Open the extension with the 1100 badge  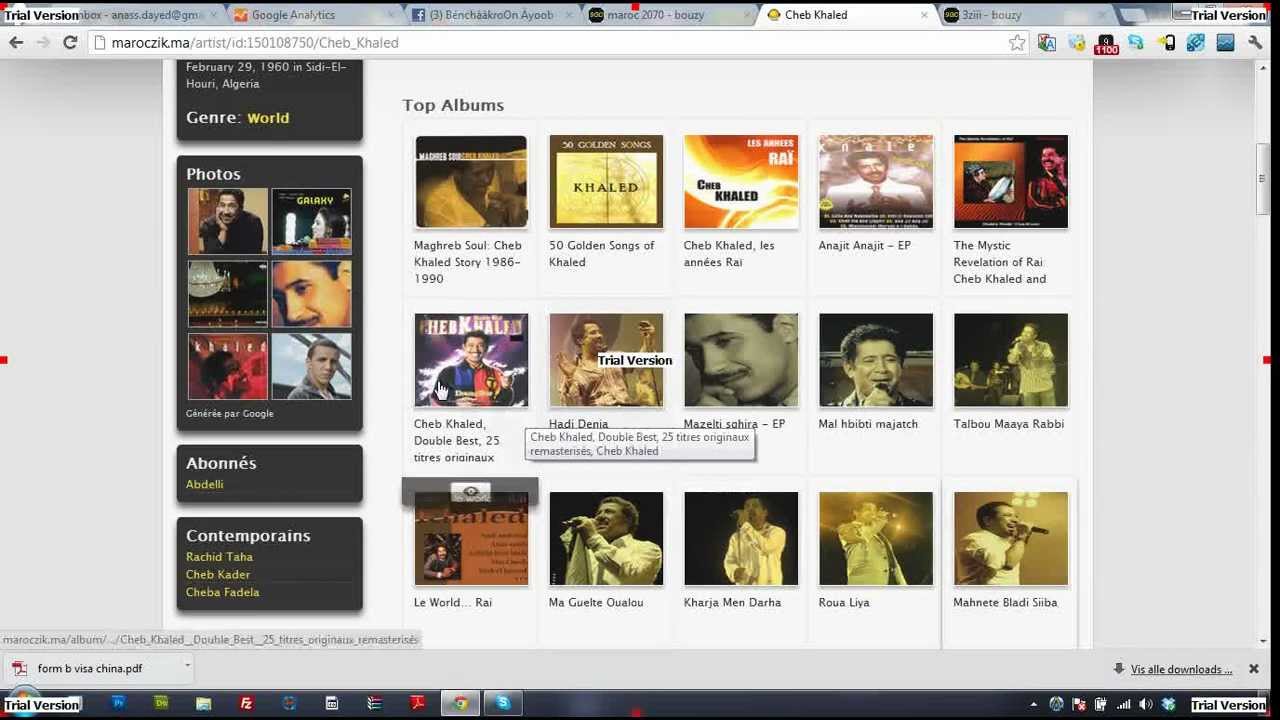click(1106, 43)
